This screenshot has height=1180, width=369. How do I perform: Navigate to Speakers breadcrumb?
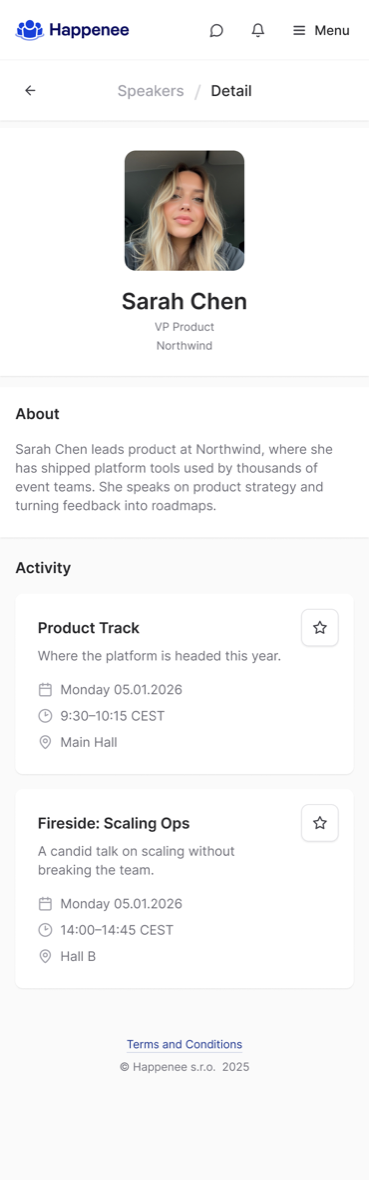tap(151, 91)
